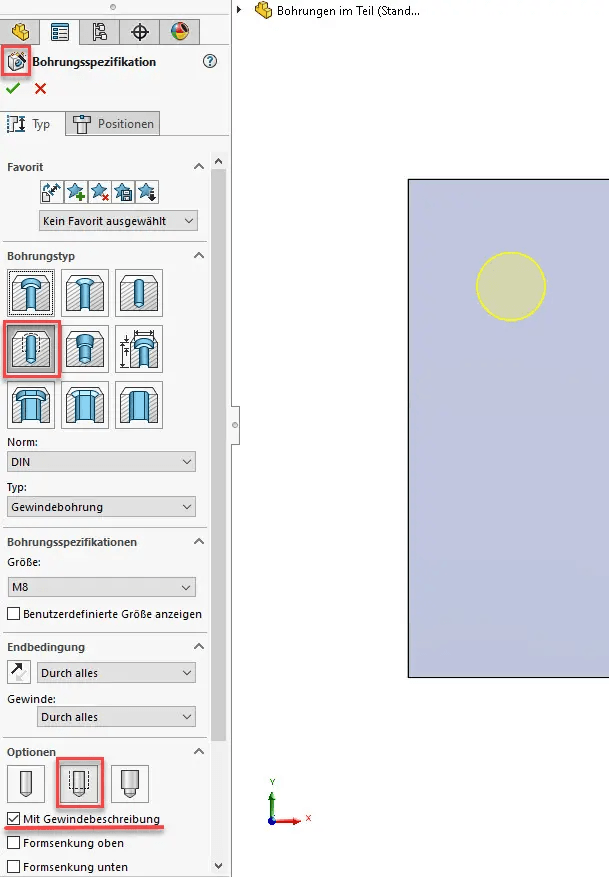The image size is (609, 877).
Task: Open the Größe dropdown showing M8
Action: 101,587
